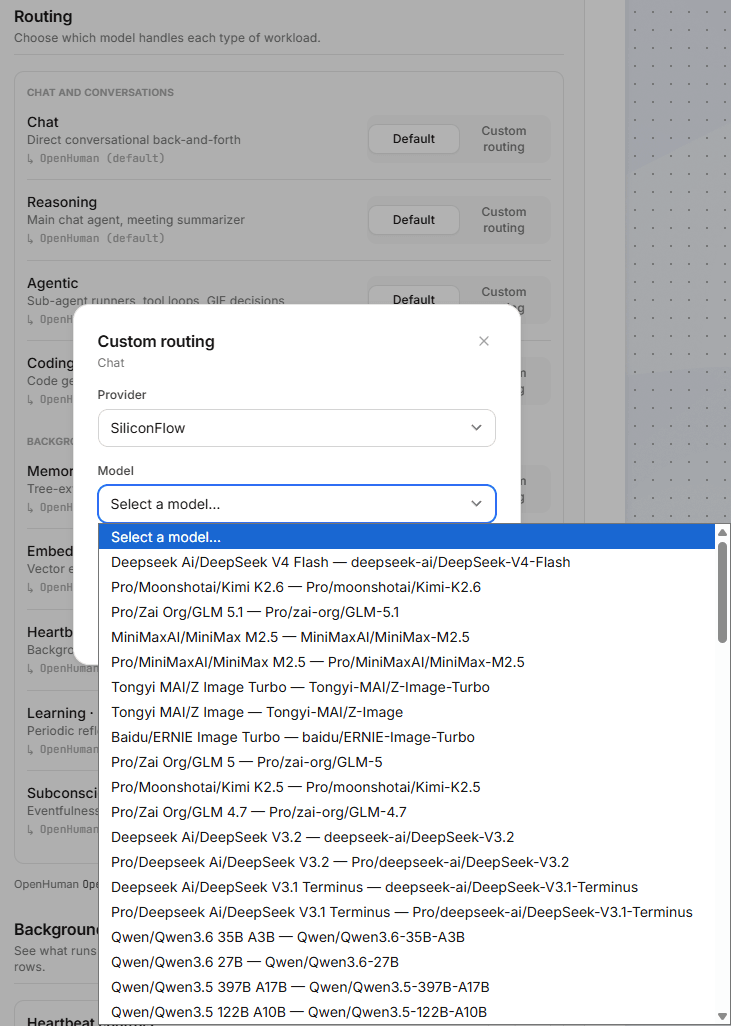Image resolution: width=731 pixels, height=1026 pixels.
Task: Click 'OpenHuman (default)' under Chat
Action: [102, 158]
